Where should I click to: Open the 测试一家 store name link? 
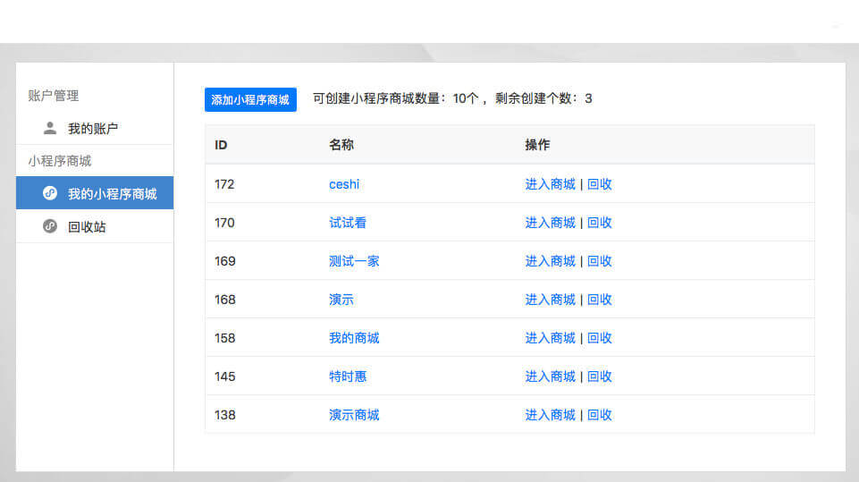(x=354, y=261)
